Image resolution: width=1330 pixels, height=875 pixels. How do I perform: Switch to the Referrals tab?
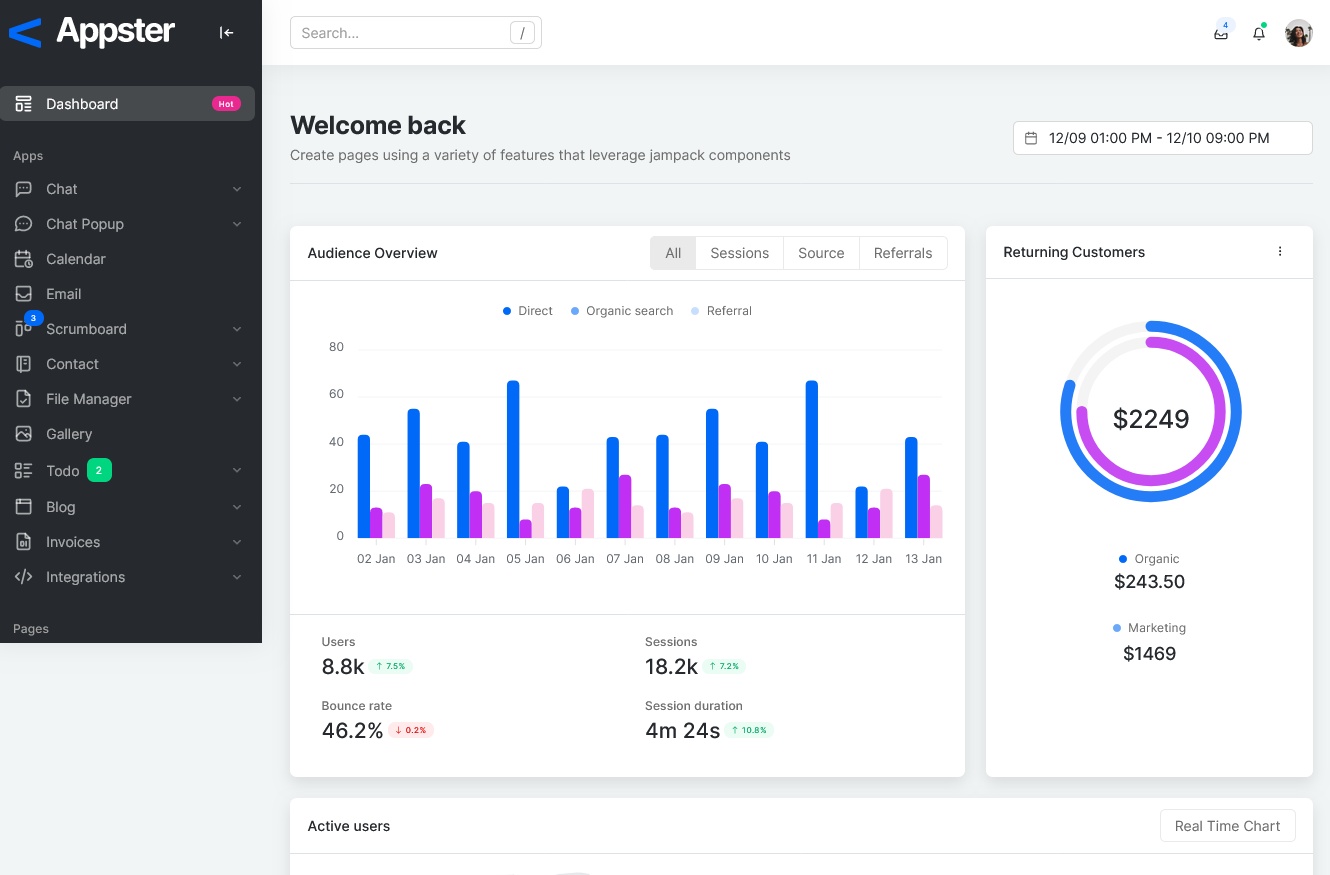903,253
